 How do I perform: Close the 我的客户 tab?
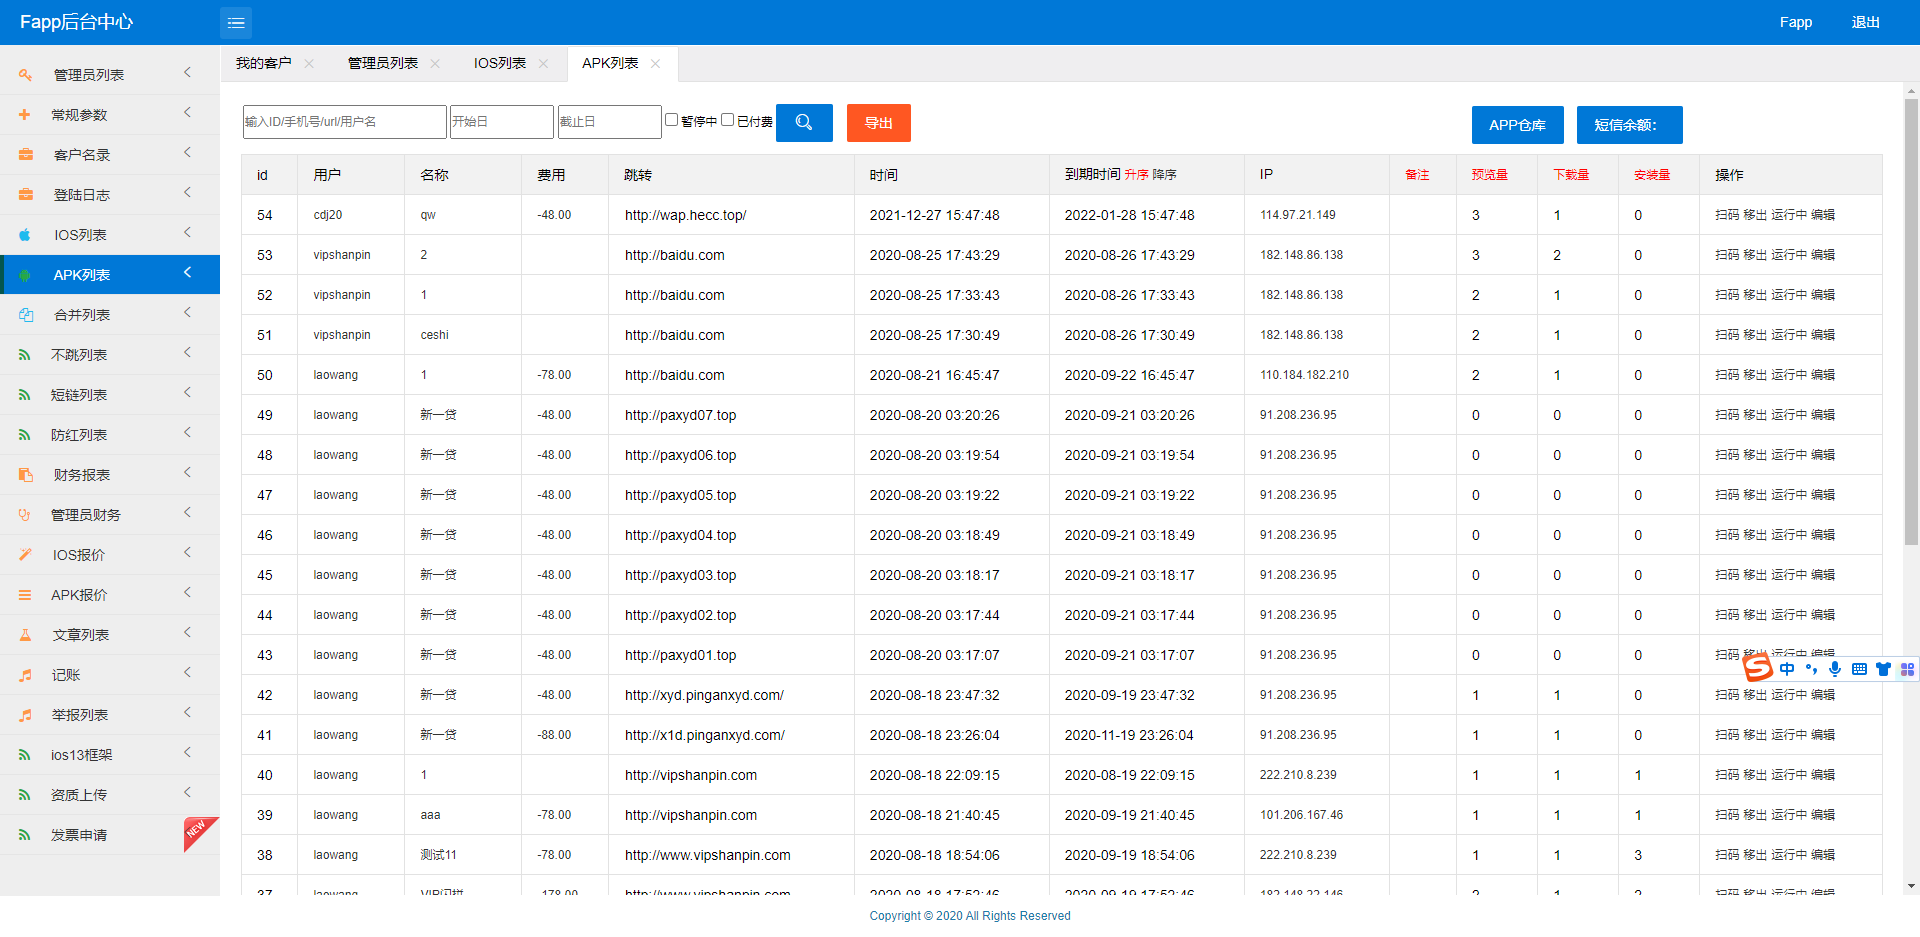tap(309, 64)
